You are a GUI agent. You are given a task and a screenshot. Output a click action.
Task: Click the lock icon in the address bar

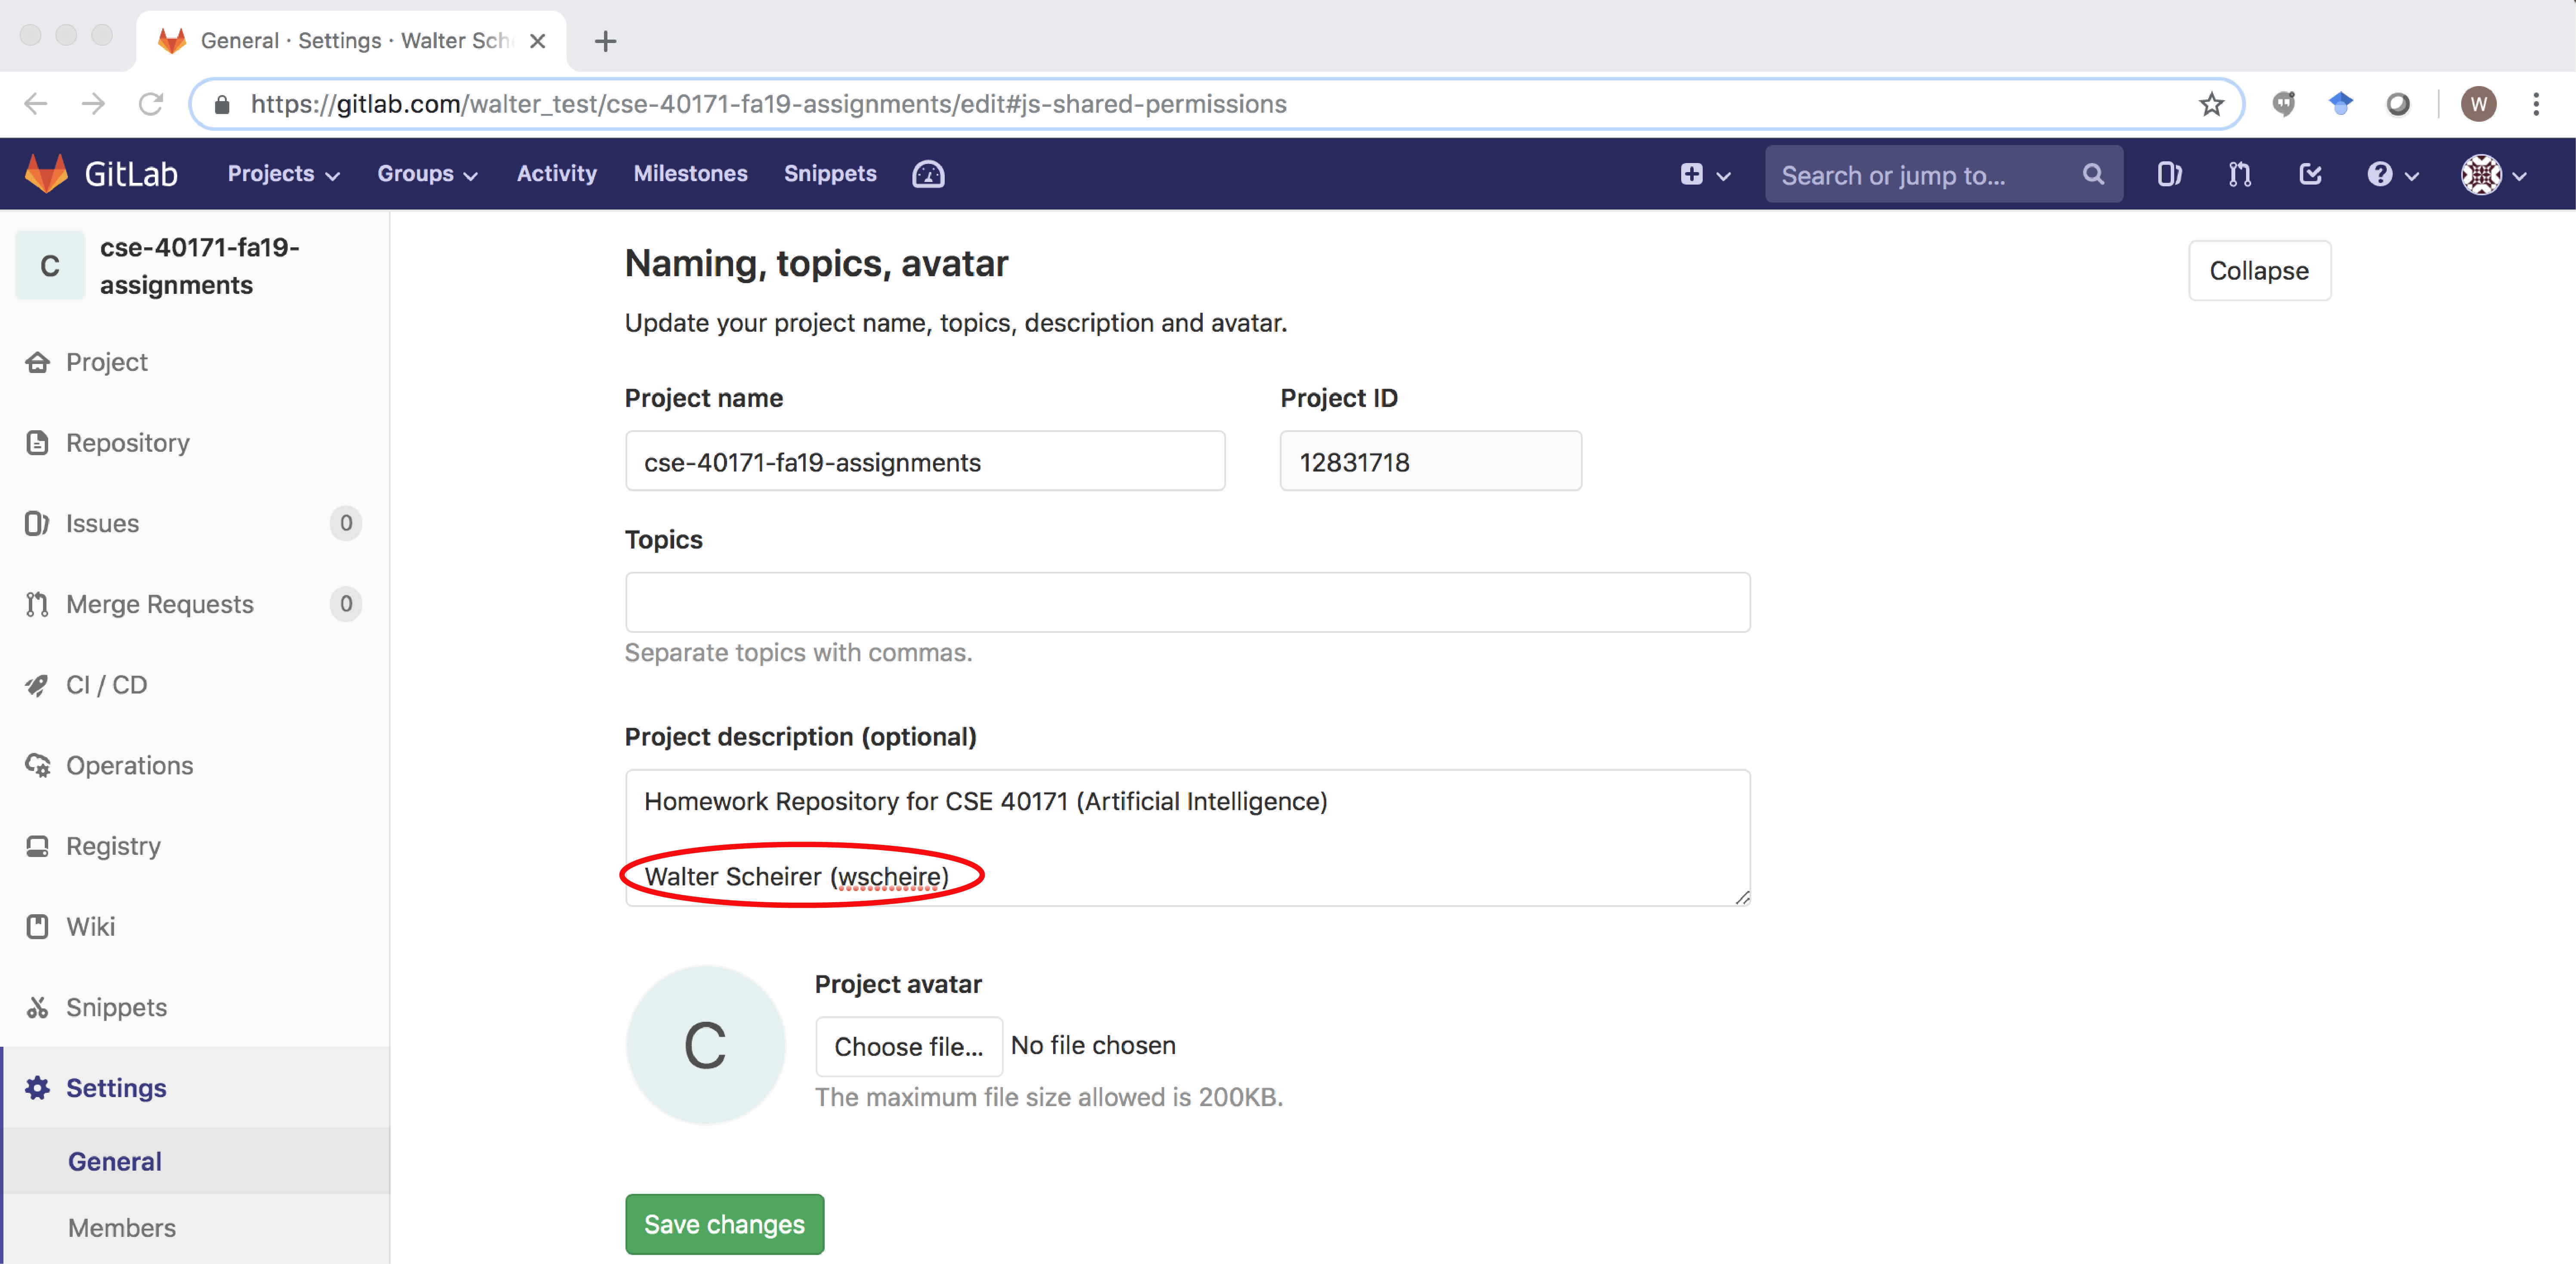tap(222, 104)
